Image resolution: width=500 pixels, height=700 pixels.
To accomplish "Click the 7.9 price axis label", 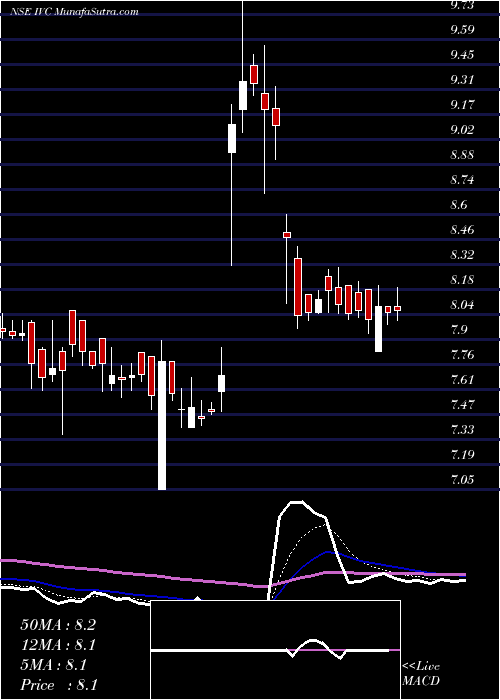I will pos(460,330).
